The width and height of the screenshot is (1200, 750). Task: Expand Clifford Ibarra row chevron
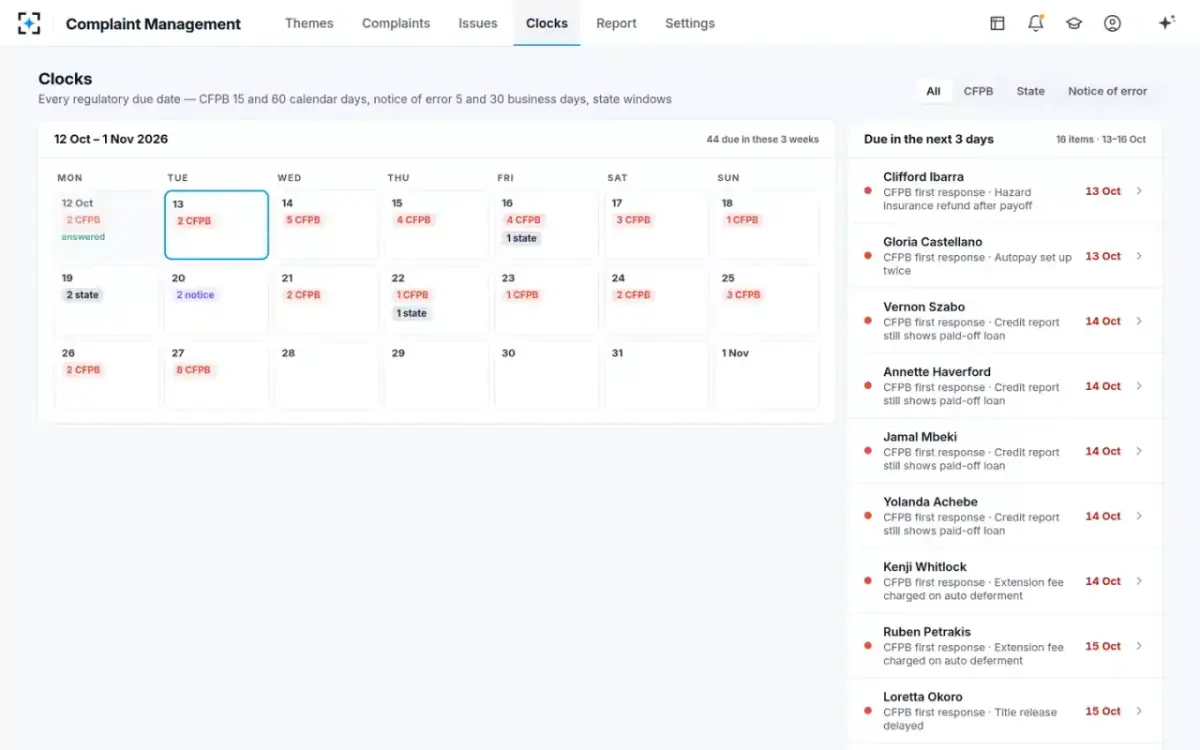click(x=1139, y=191)
